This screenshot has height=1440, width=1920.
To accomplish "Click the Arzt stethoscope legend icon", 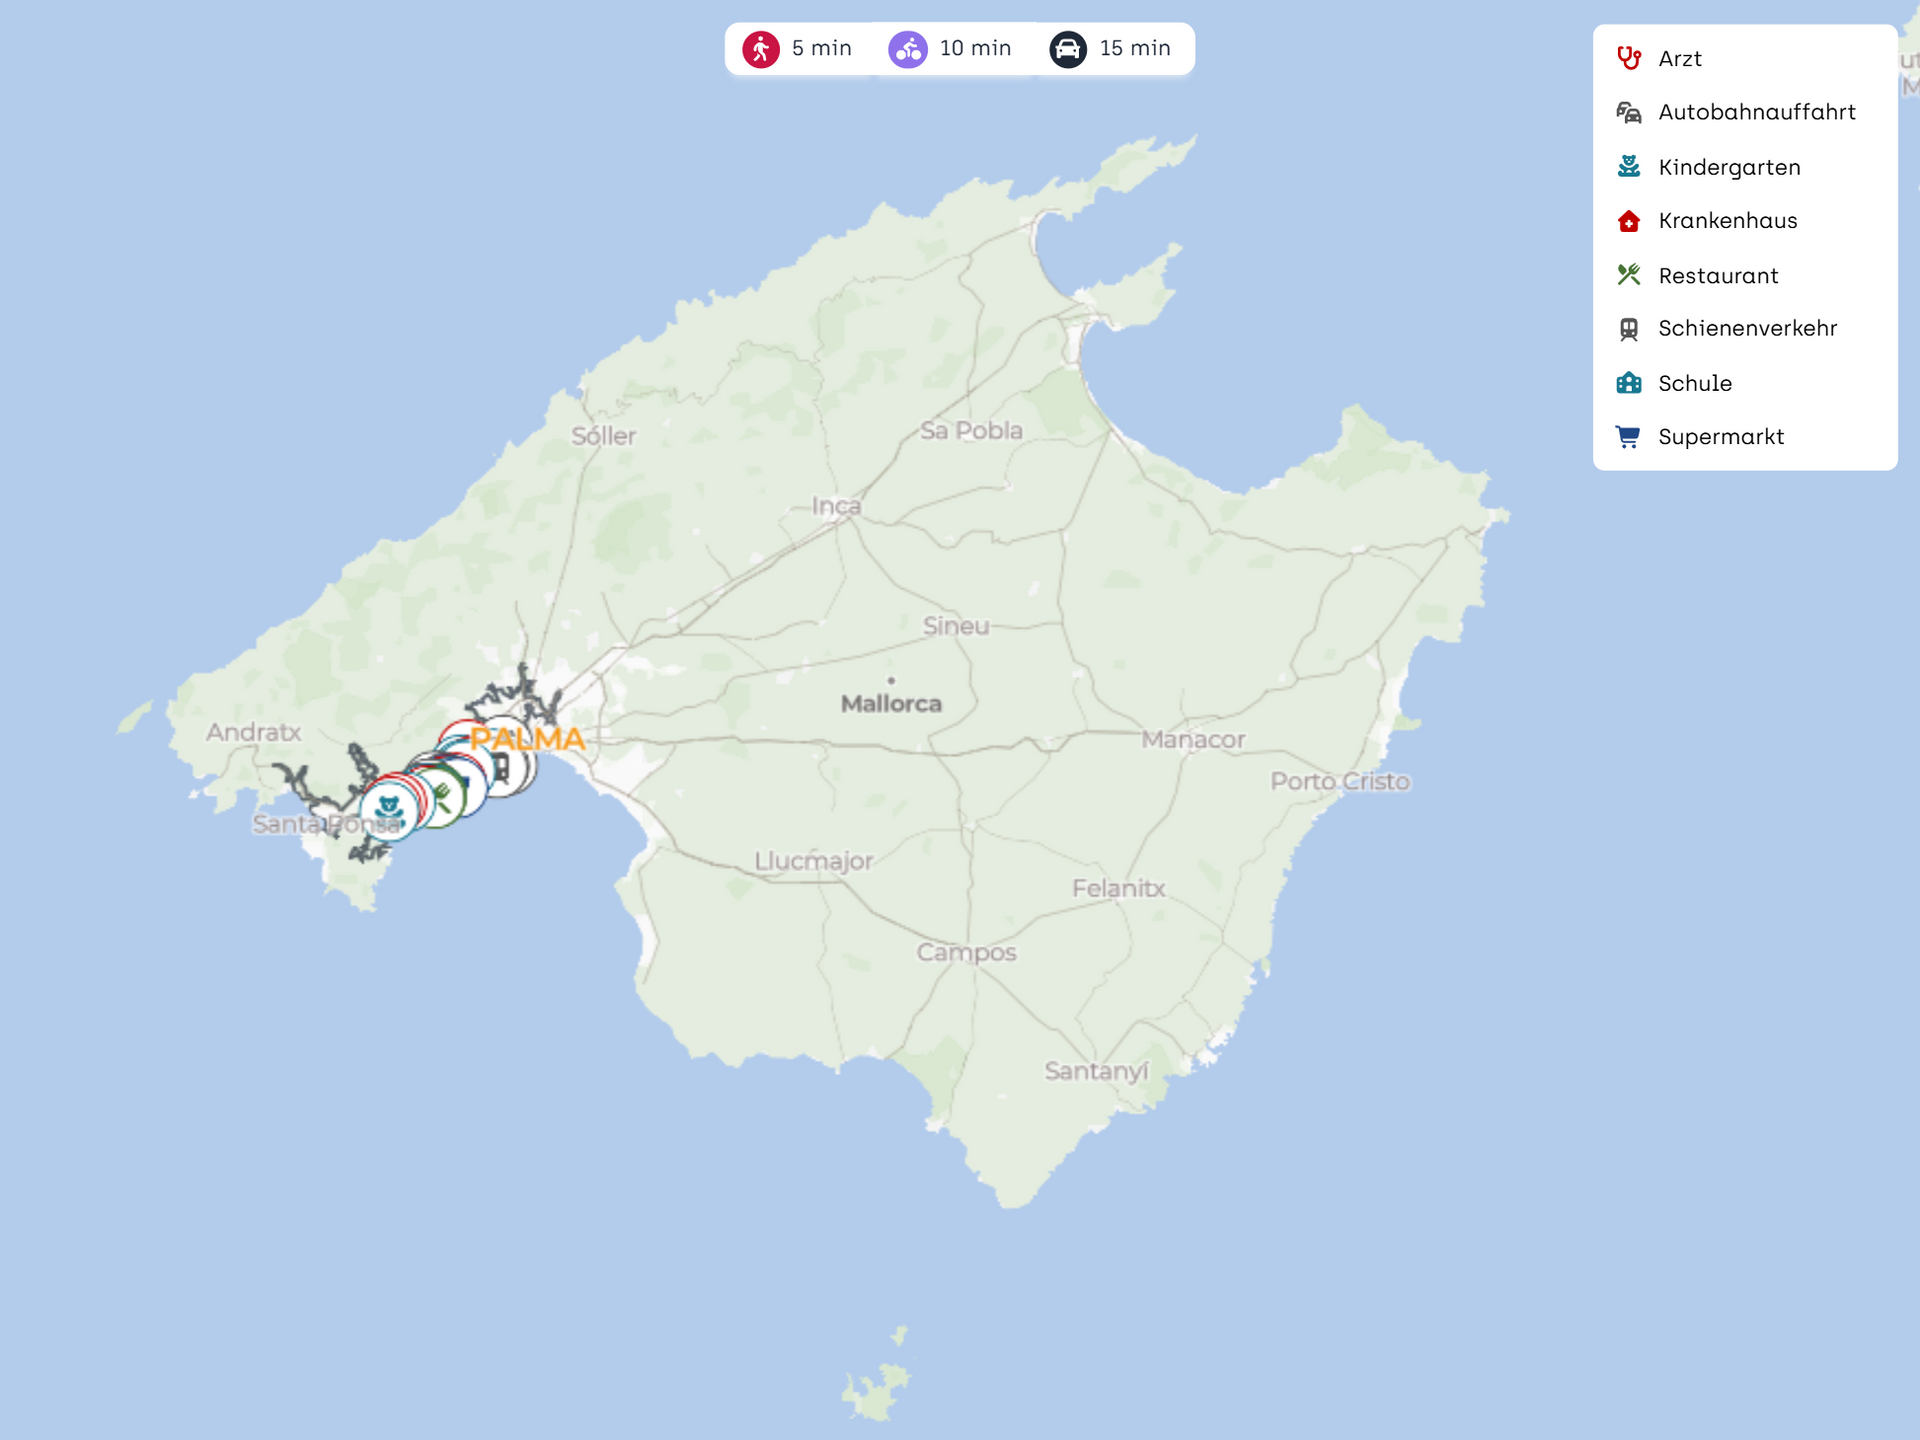I will coord(1629,58).
